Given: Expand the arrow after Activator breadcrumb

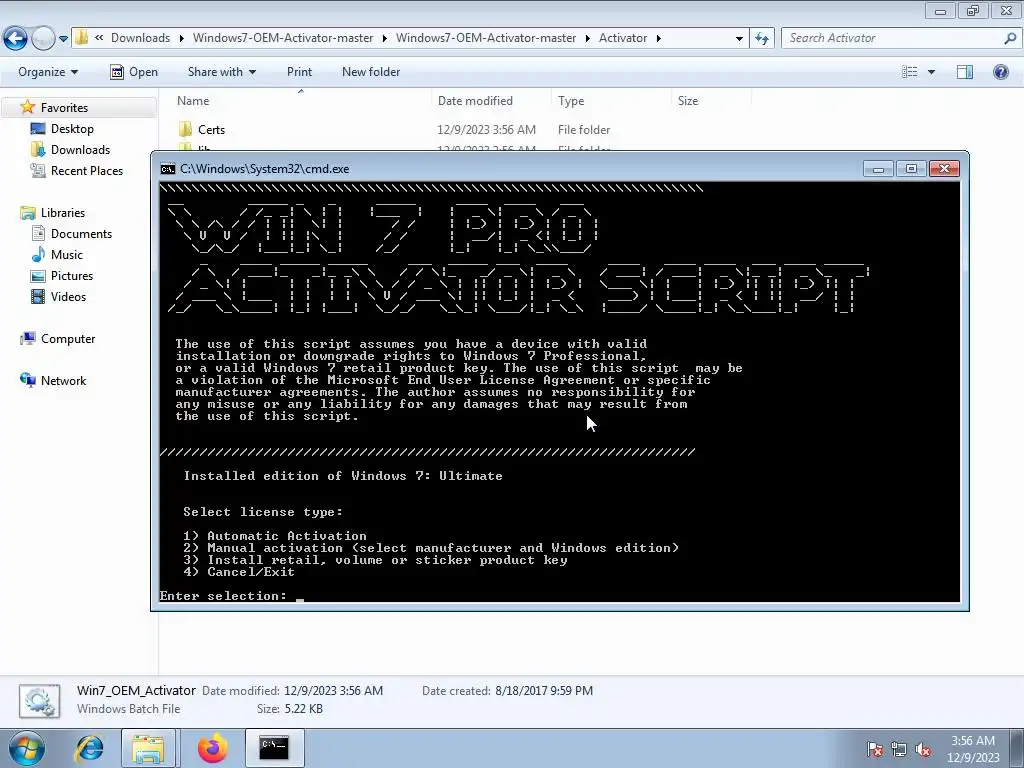Looking at the screenshot, I should 658,39.
